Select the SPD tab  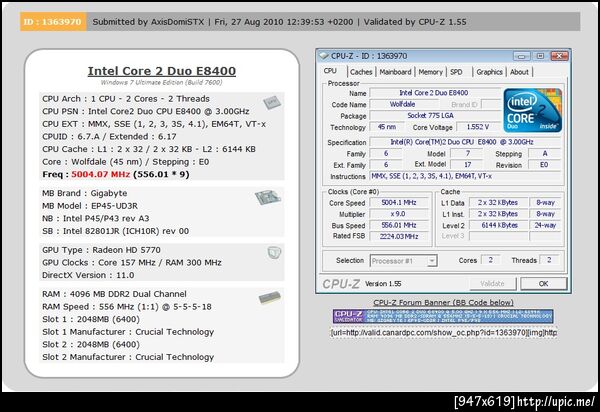(456, 72)
